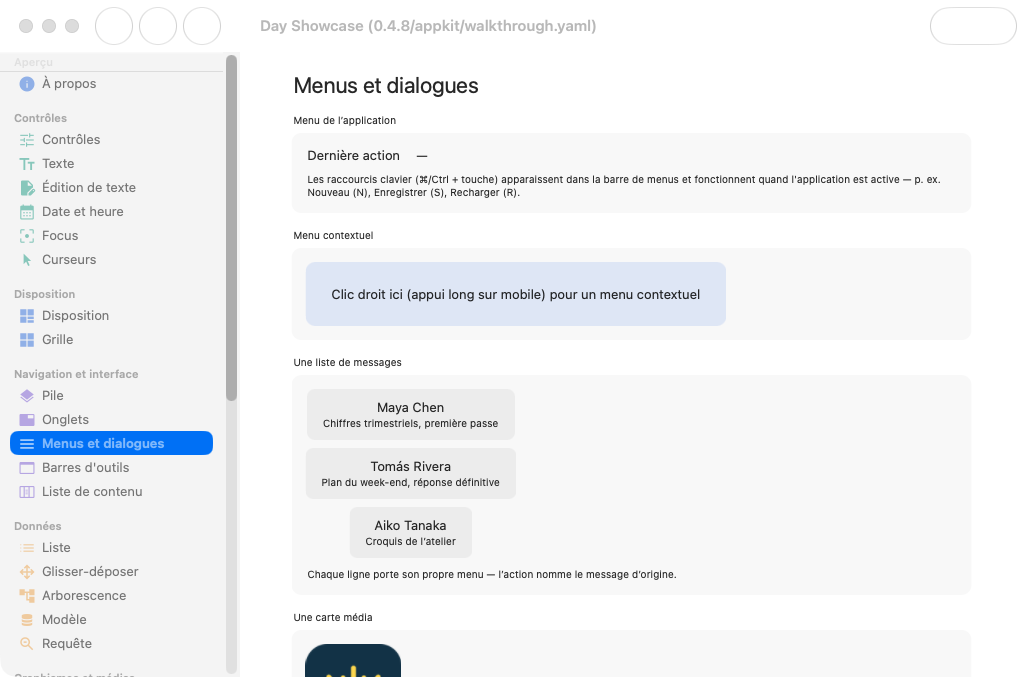Click the blue context menu area
The image size is (1024, 677).
pyautogui.click(x=516, y=294)
